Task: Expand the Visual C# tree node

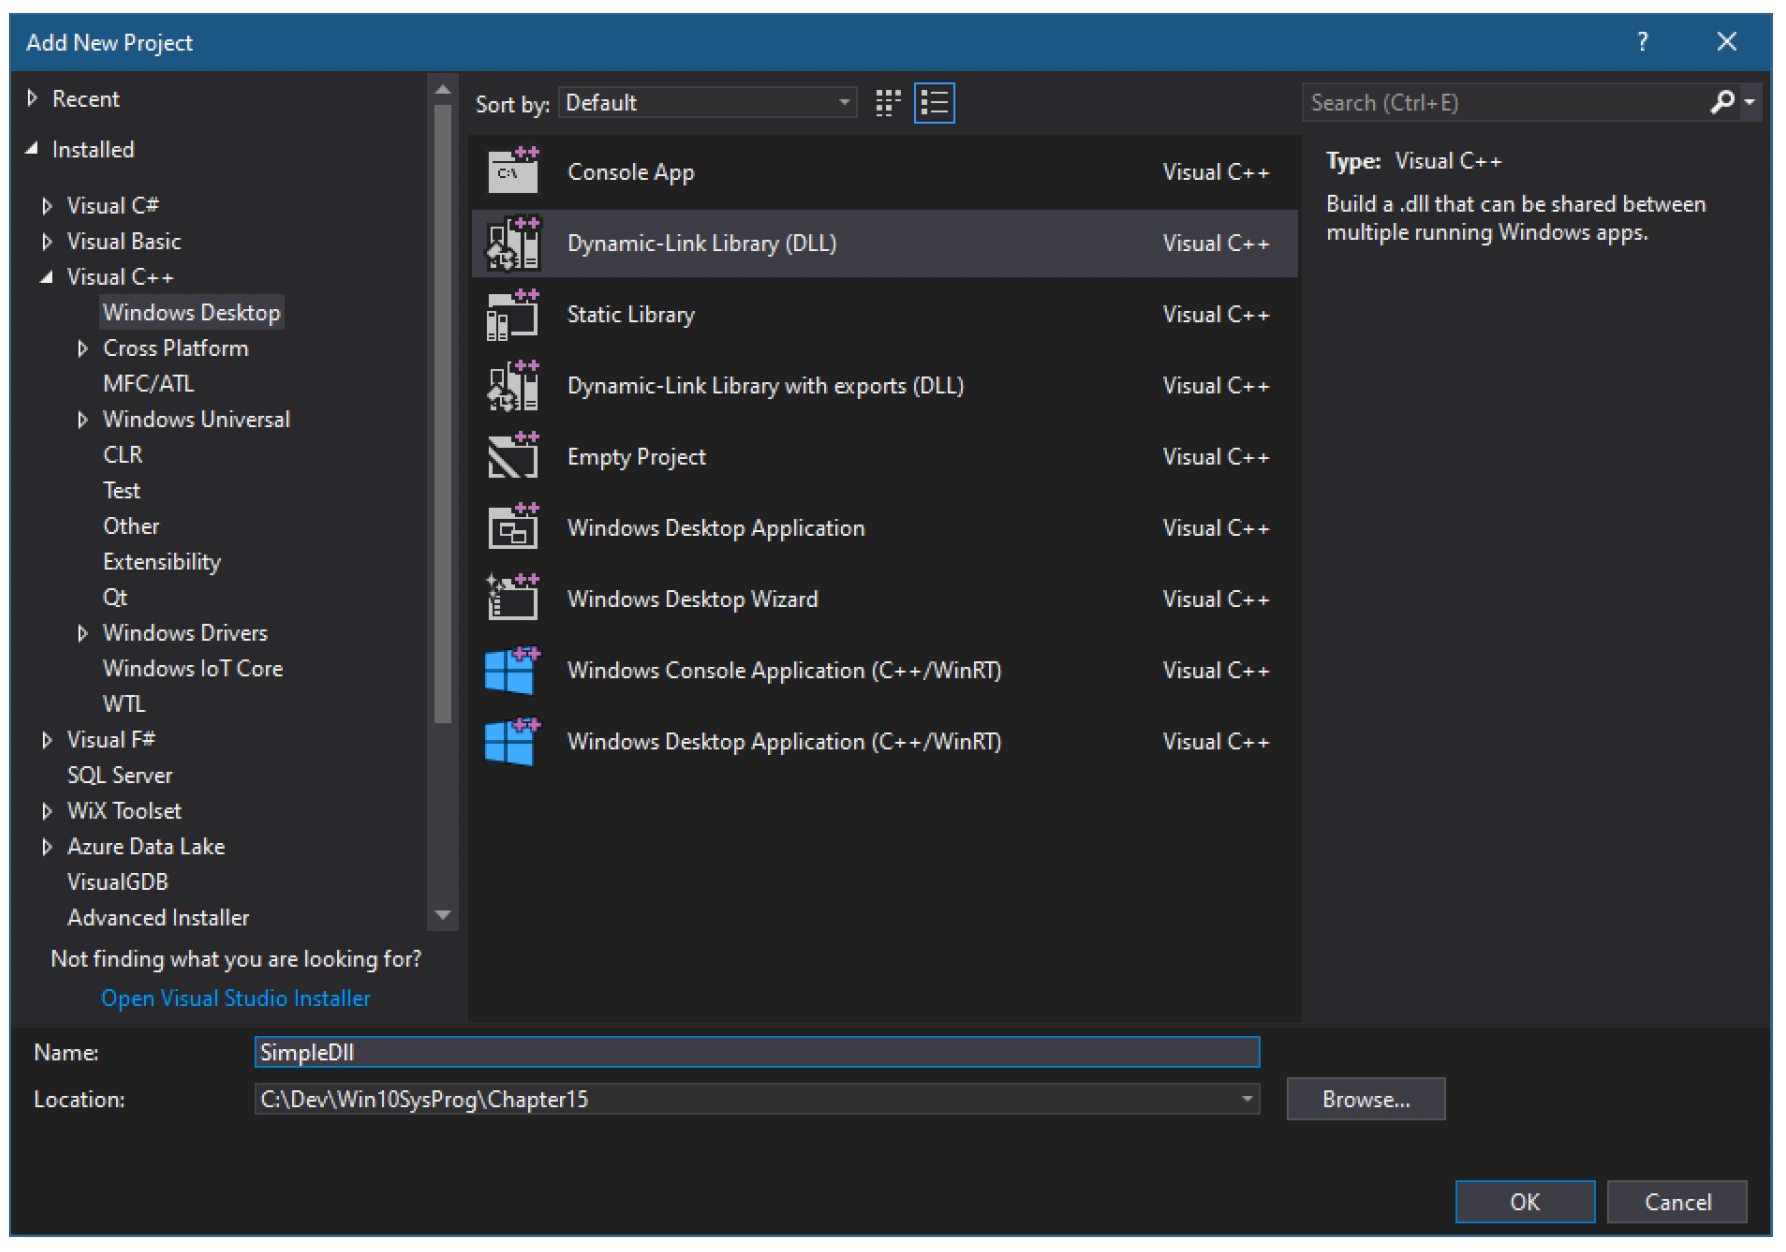Action: point(47,206)
